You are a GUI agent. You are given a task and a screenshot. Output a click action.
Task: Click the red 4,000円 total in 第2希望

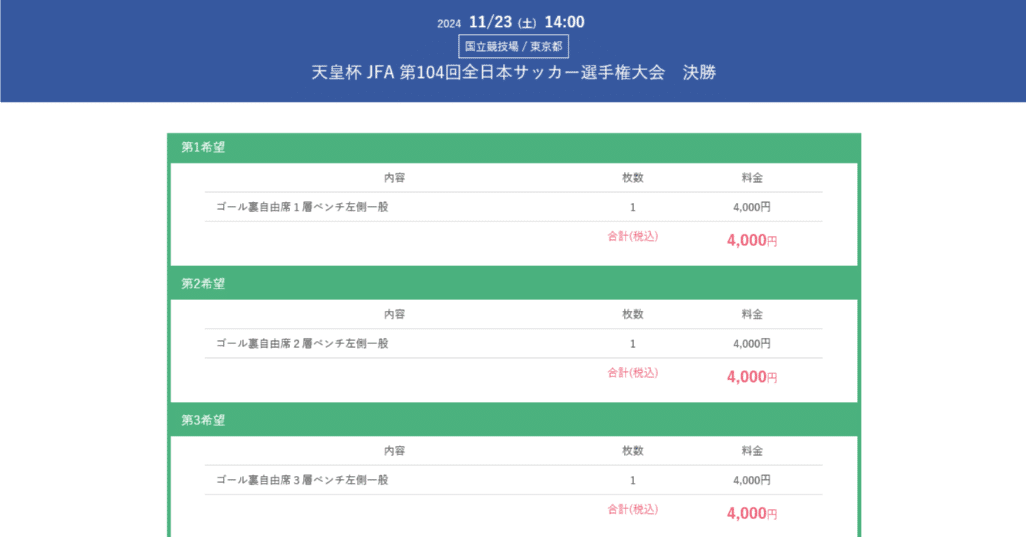pos(752,377)
